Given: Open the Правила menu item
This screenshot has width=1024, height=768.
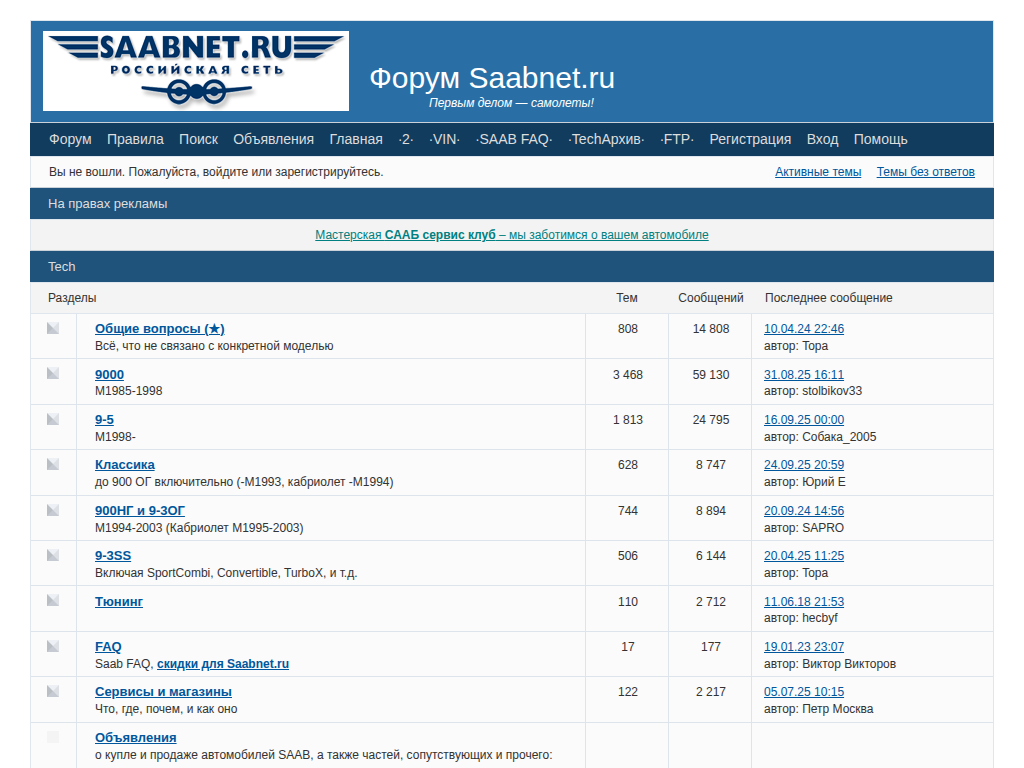Looking at the screenshot, I should click(x=135, y=139).
